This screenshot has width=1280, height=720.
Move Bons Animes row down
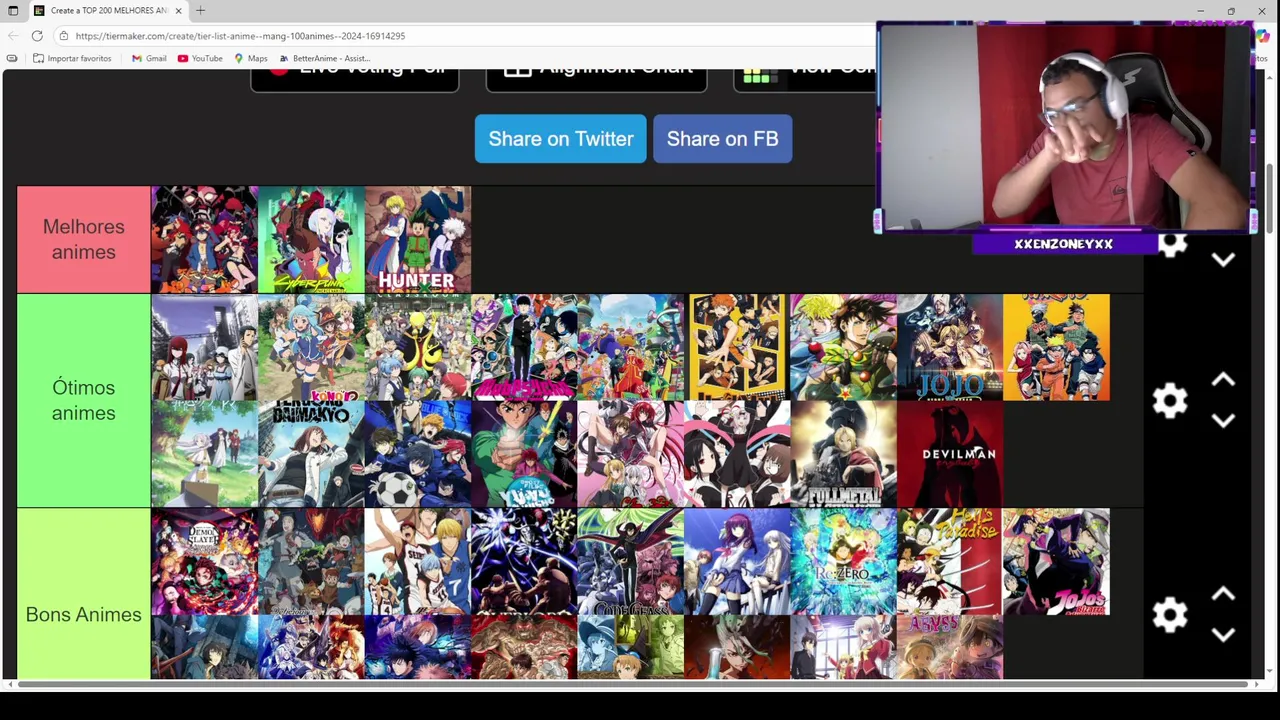[1223, 635]
